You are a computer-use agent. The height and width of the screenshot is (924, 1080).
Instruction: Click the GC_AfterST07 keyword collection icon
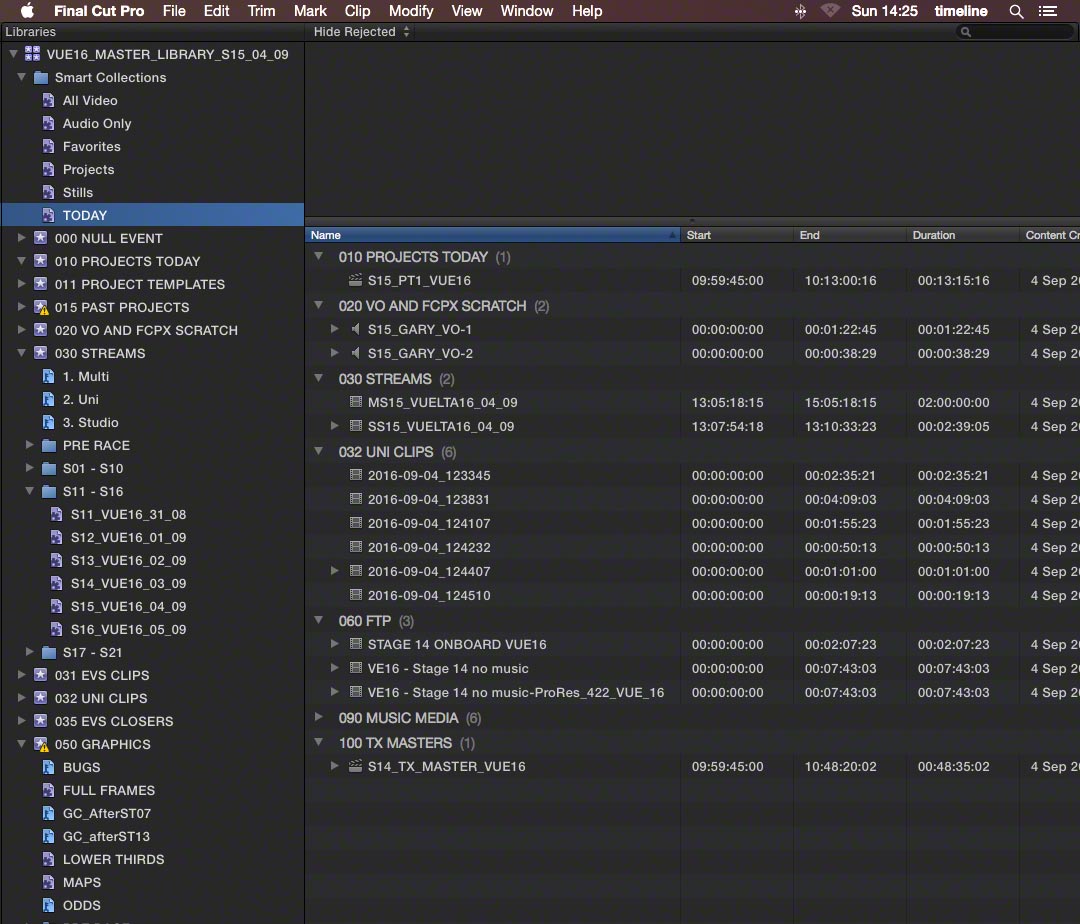coord(48,813)
